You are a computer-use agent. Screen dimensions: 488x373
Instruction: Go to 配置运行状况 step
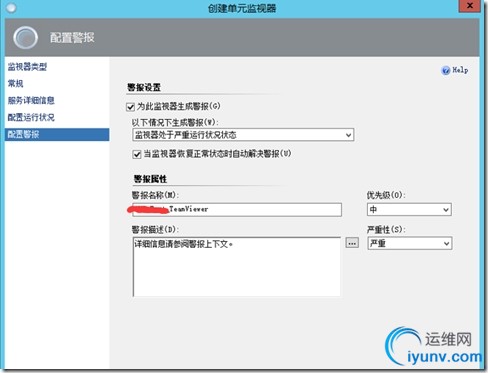(x=31, y=117)
